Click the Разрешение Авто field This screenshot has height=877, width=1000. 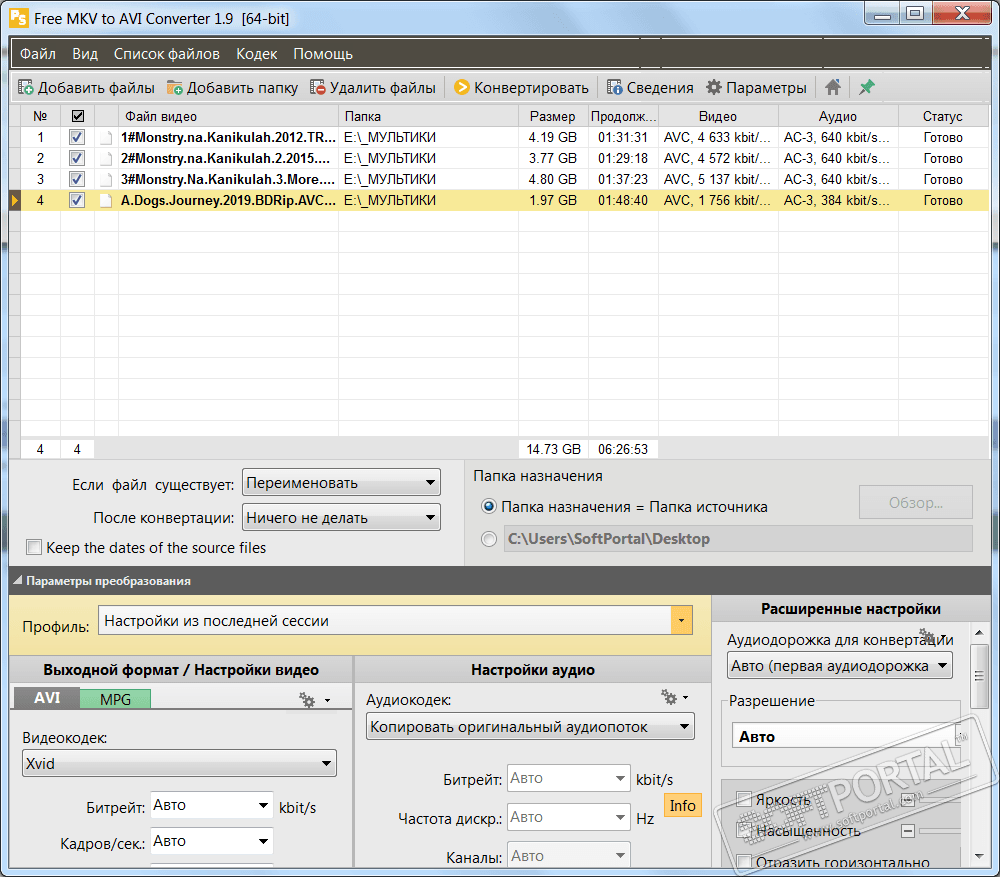pos(844,737)
